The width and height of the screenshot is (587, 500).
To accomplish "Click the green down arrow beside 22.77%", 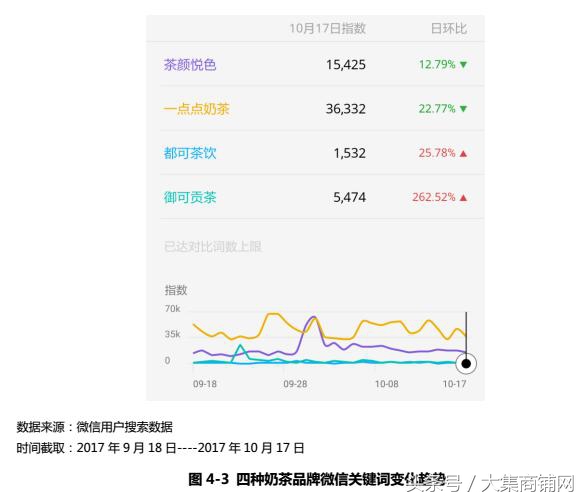I will 463,109.
